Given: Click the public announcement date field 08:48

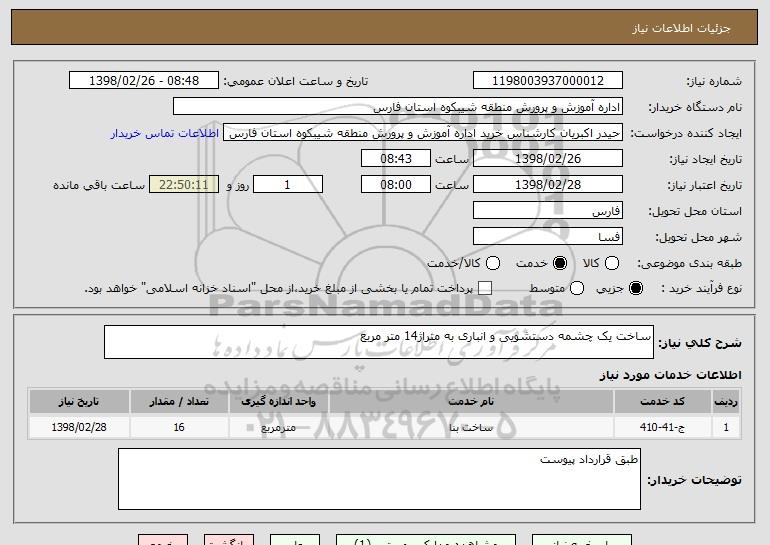Looking at the screenshot, I should click(x=144, y=81).
